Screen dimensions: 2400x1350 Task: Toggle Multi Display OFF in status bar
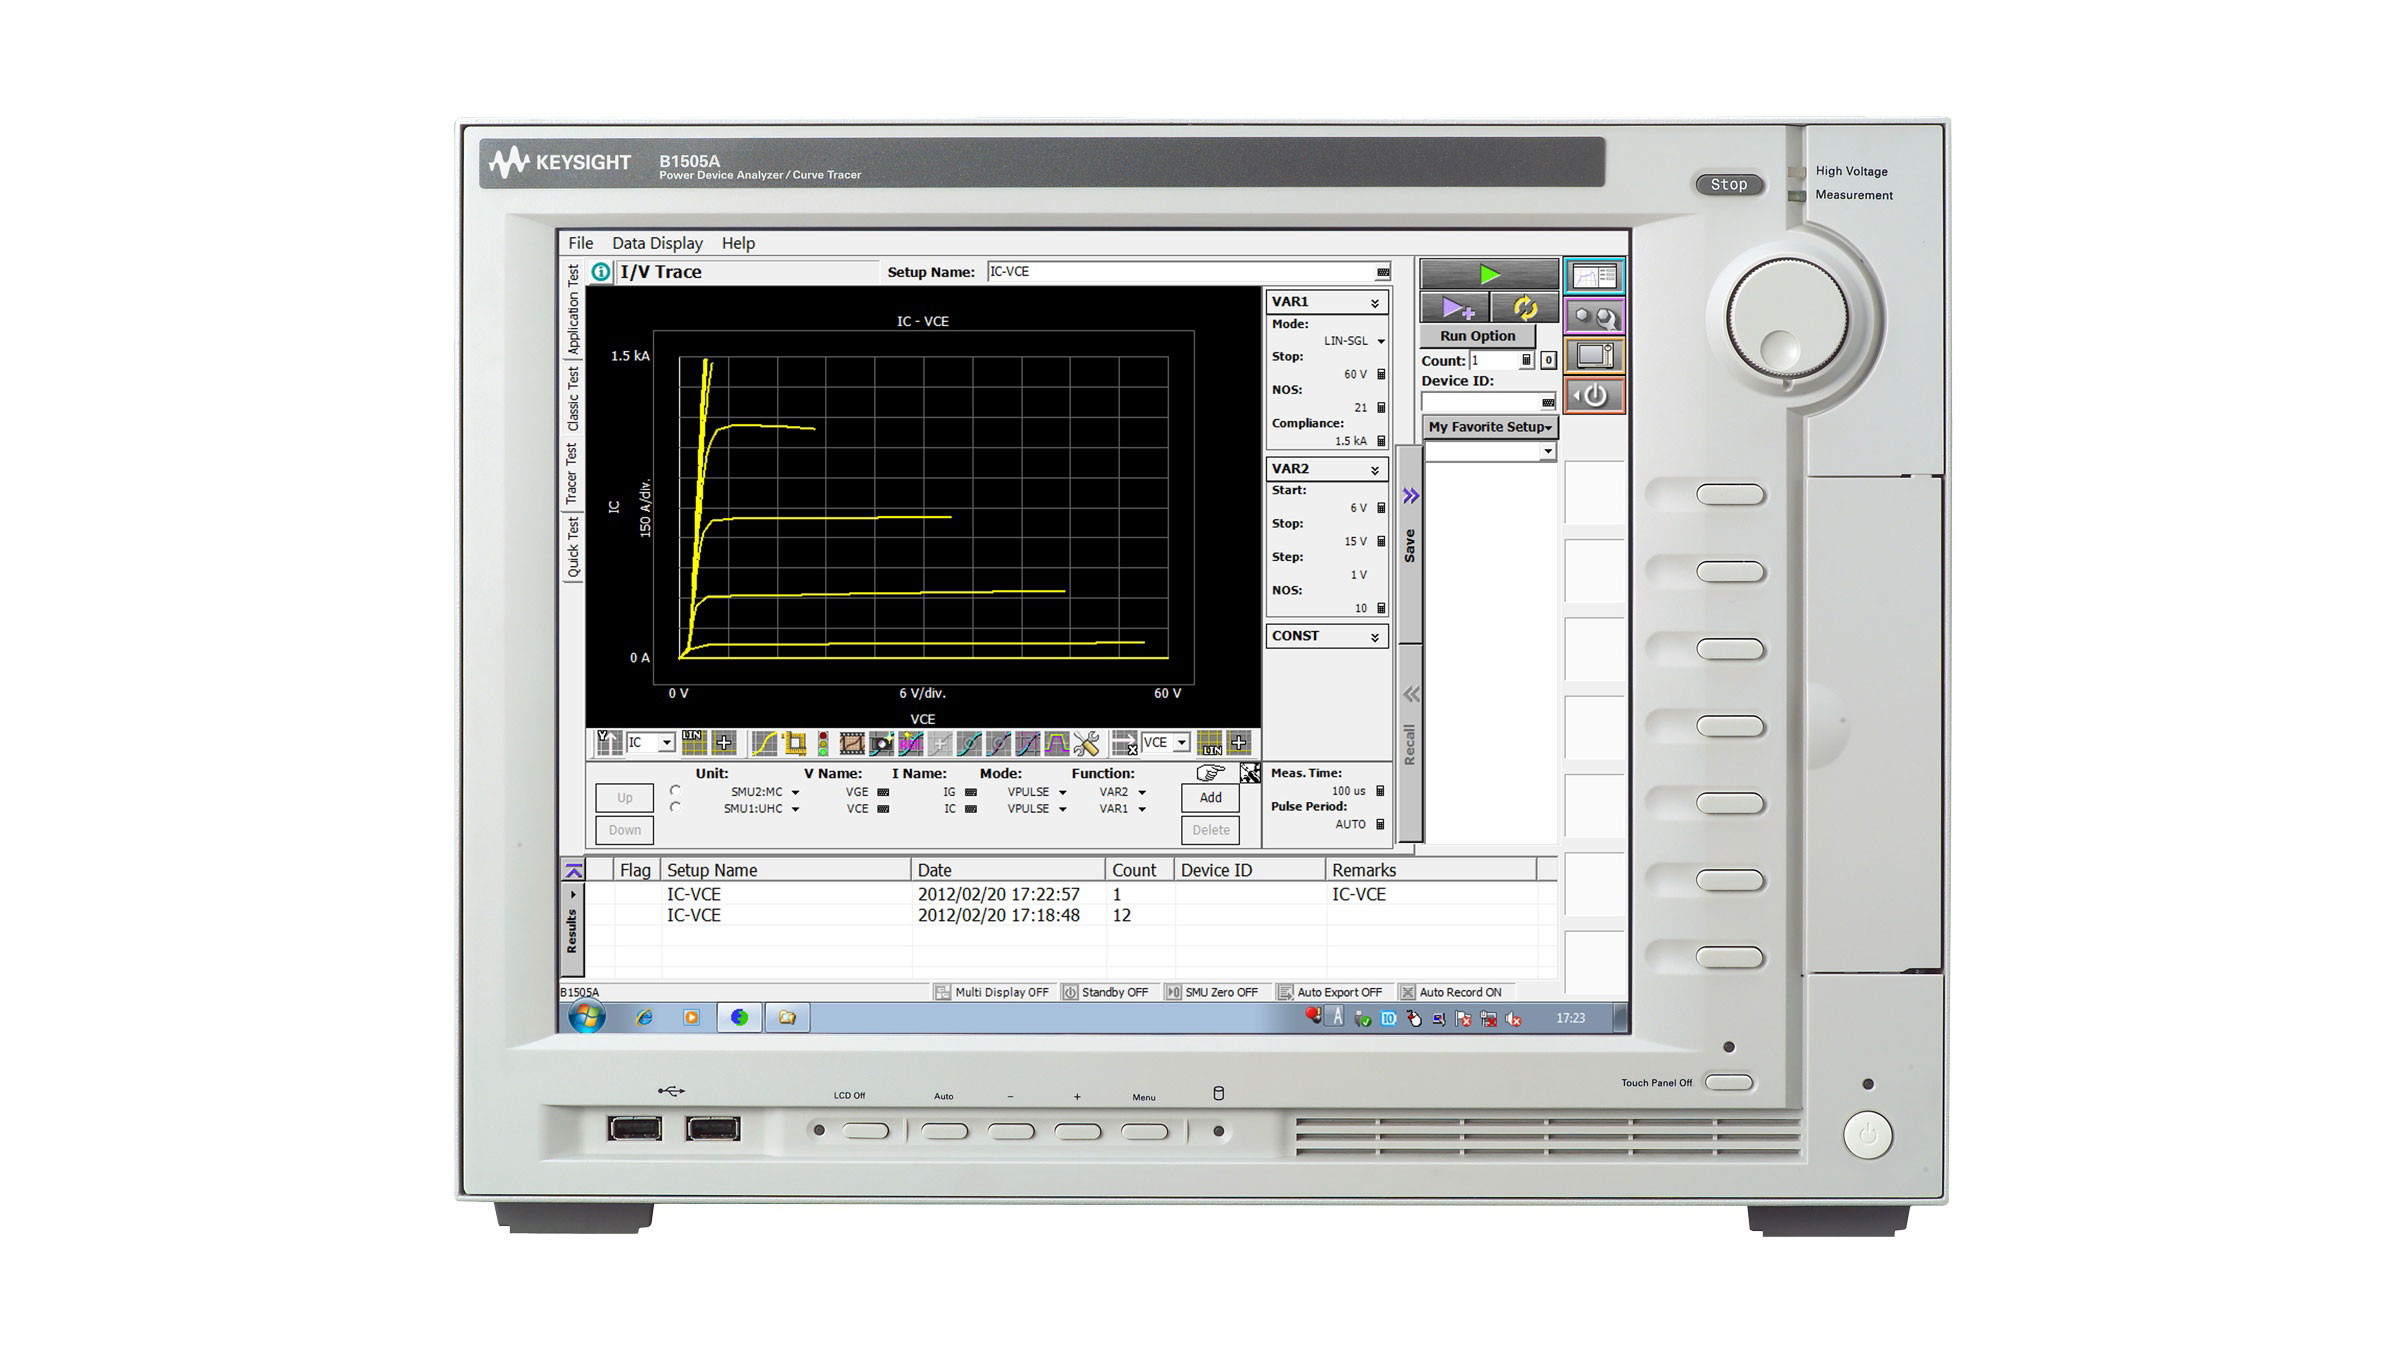click(x=992, y=992)
